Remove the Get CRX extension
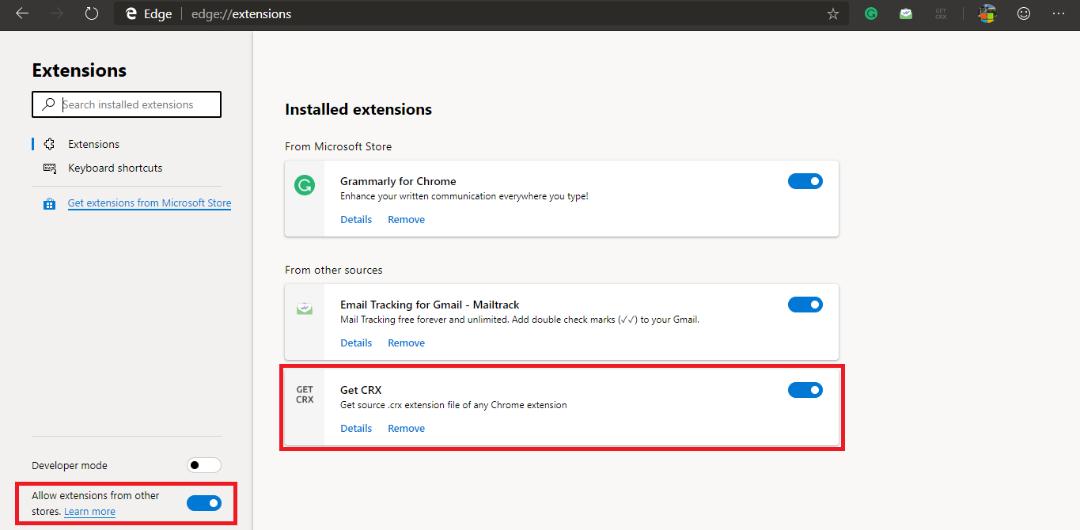The image size is (1080, 530). click(406, 428)
